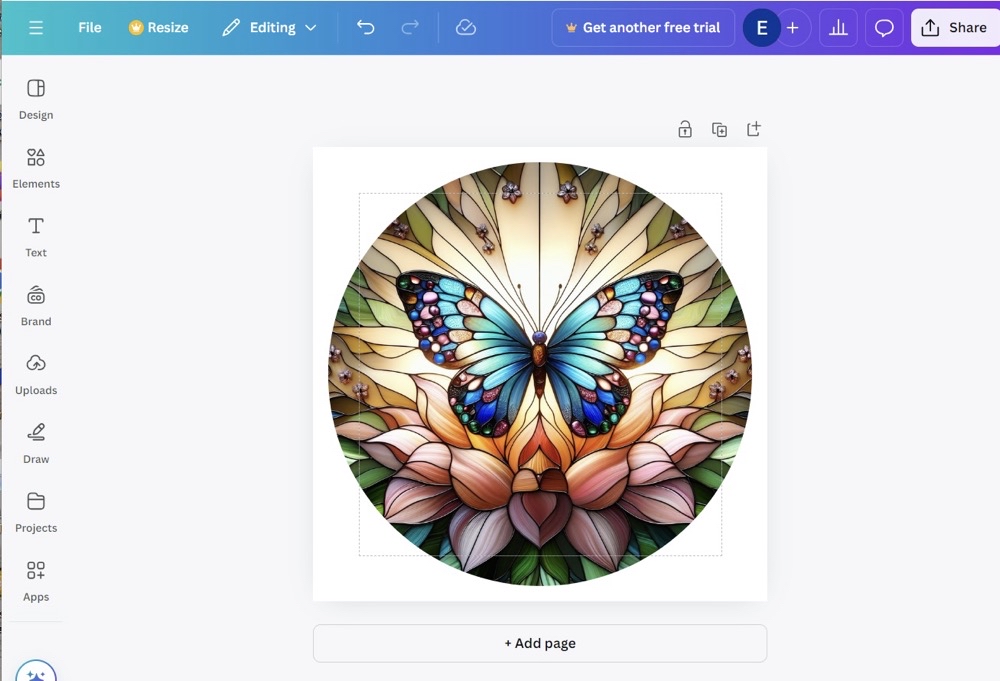Open the magic assistant sparkle button
This screenshot has height=681, width=1000.
(36, 671)
